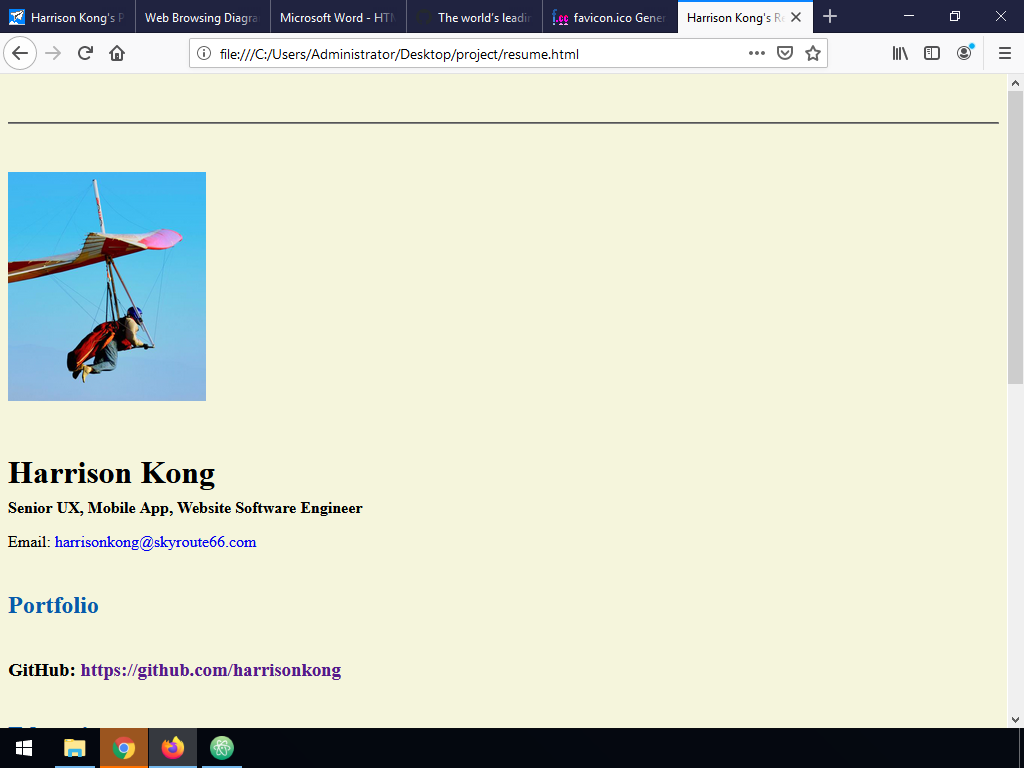The height and width of the screenshot is (768, 1024).
Task: Open the Library history and bookmarks
Action: 900,54
